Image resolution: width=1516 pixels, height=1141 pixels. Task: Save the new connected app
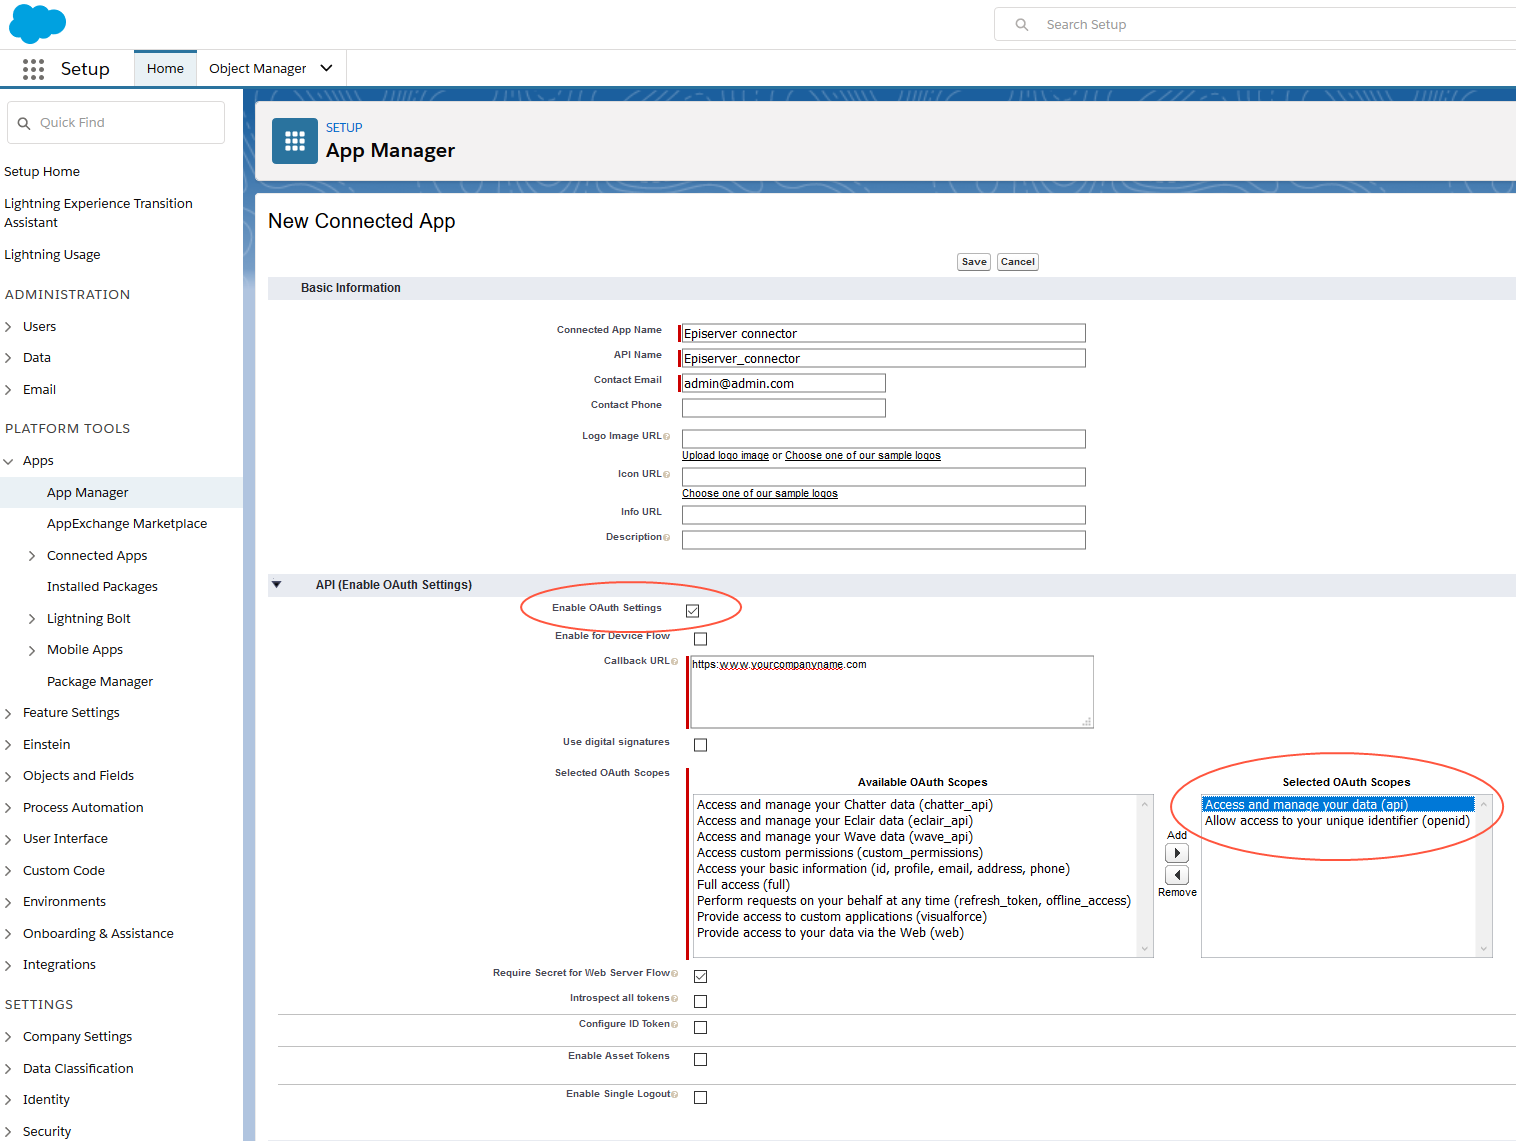973,261
